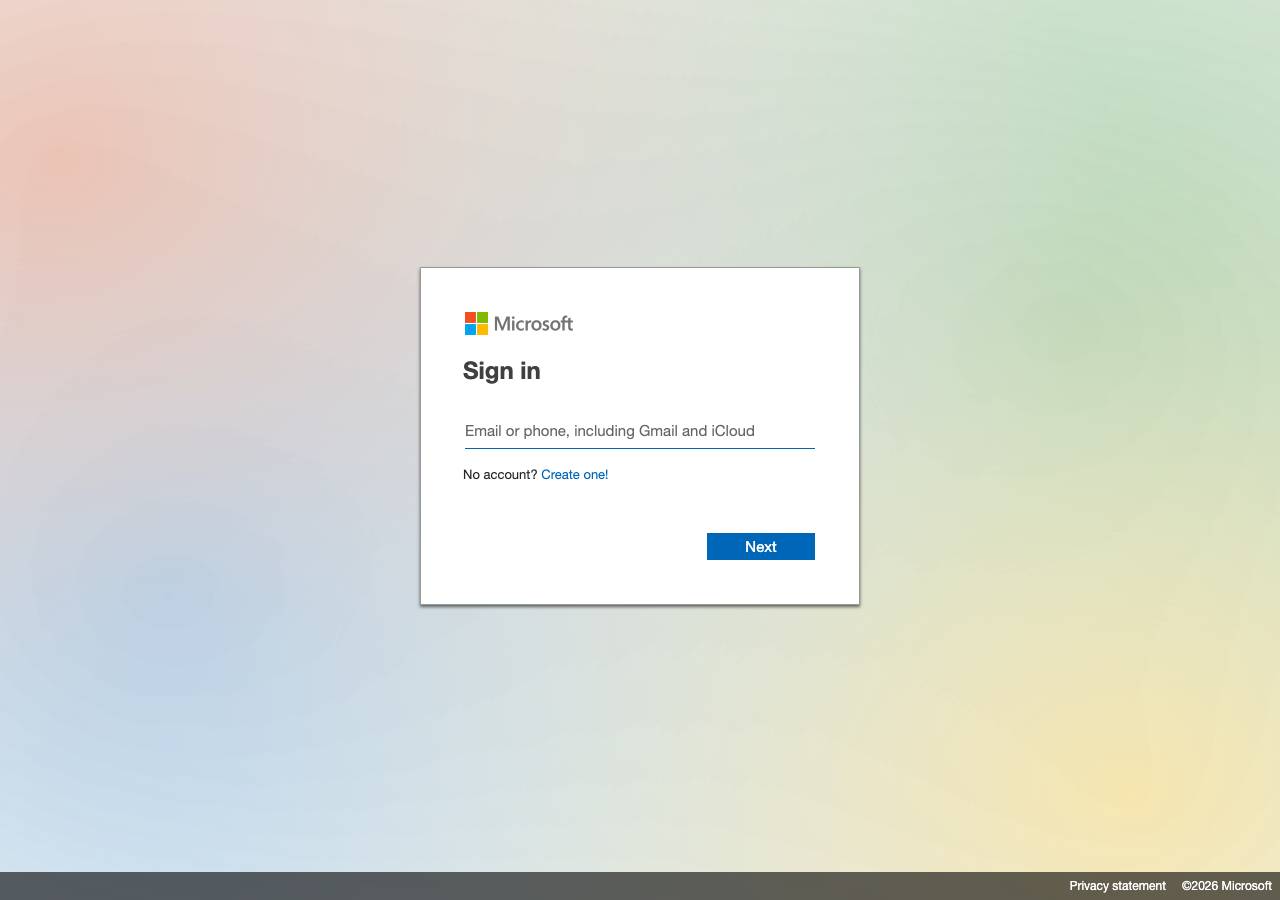The image size is (1280, 900).
Task: Click the Microsoft logo
Action: pos(519,323)
